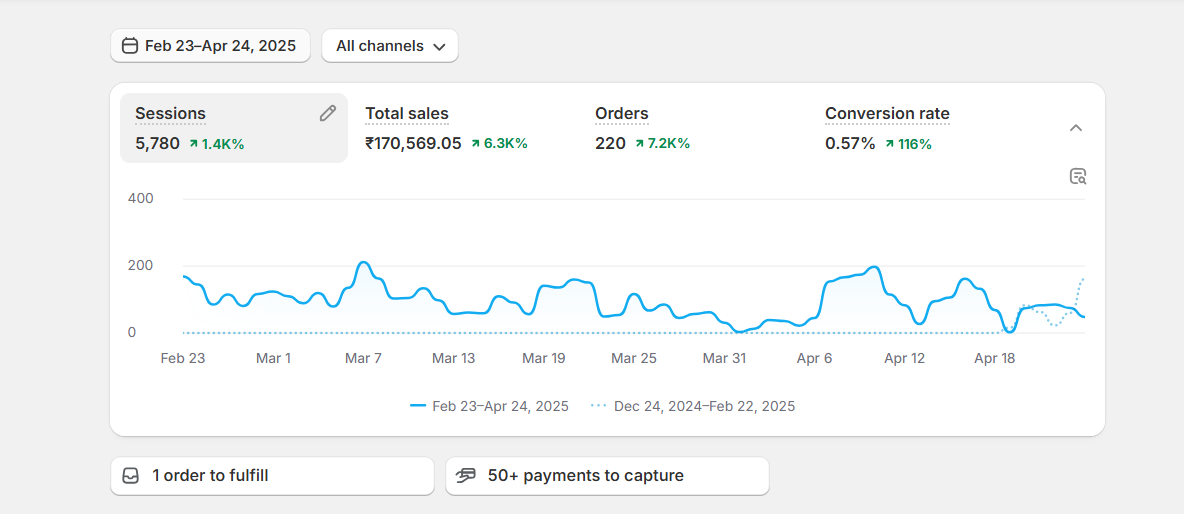Click the green trend arrow next to 7.2K%

(x=639, y=144)
